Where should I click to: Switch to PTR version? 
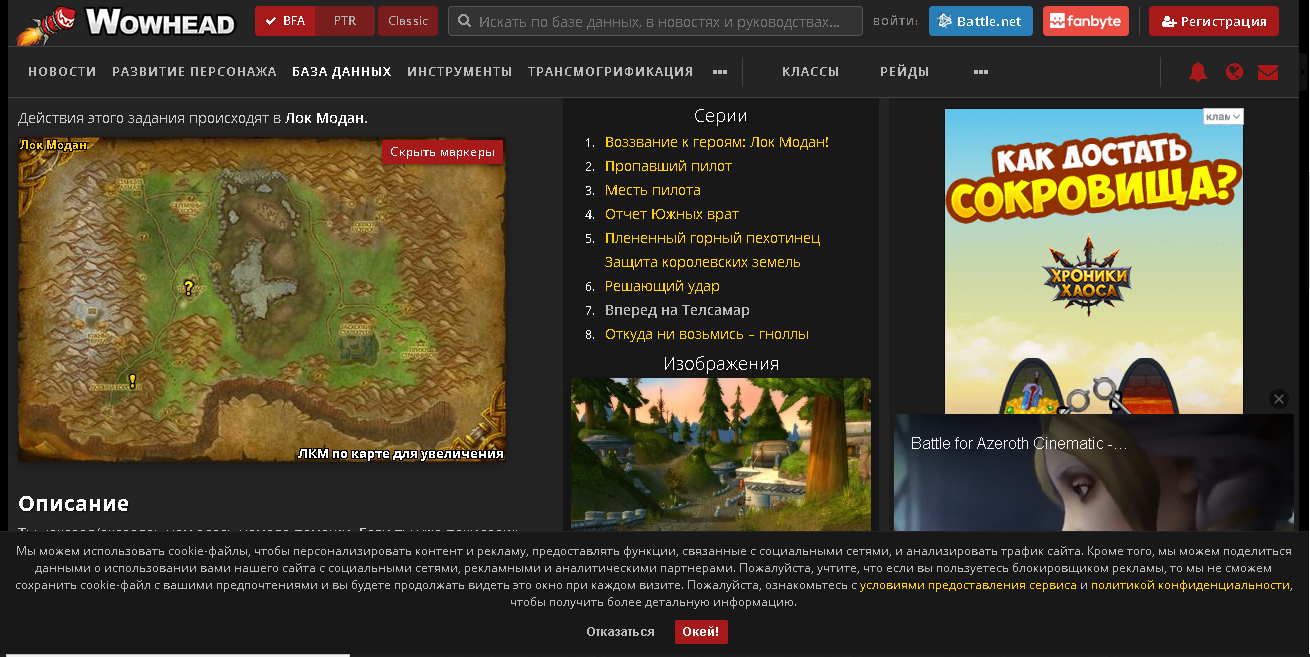345,21
